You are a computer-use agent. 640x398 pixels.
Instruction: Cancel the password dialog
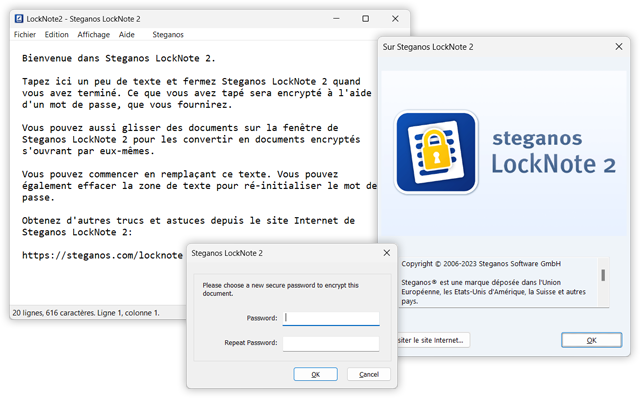tap(369, 374)
